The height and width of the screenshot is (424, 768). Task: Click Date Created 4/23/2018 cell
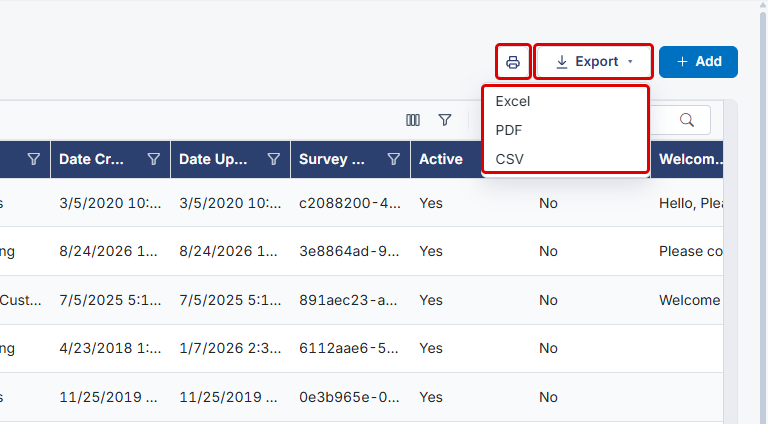[110, 348]
